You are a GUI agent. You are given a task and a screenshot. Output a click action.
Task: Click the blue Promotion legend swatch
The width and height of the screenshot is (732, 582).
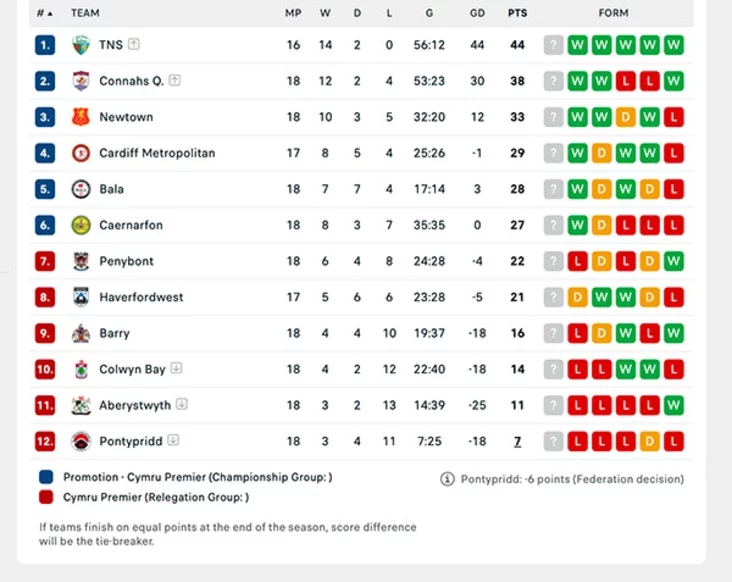point(45,478)
